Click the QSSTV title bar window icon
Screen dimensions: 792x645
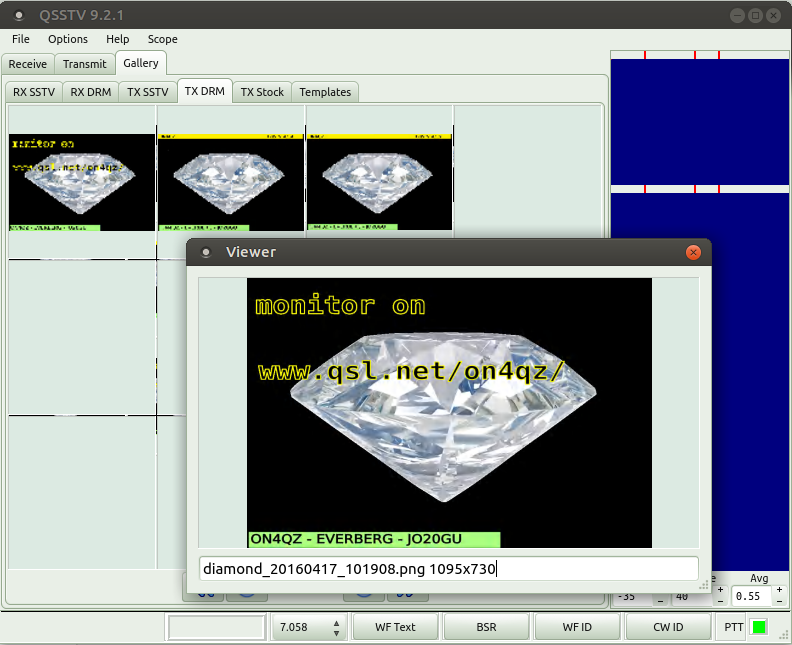pyautogui.click(x=19, y=16)
